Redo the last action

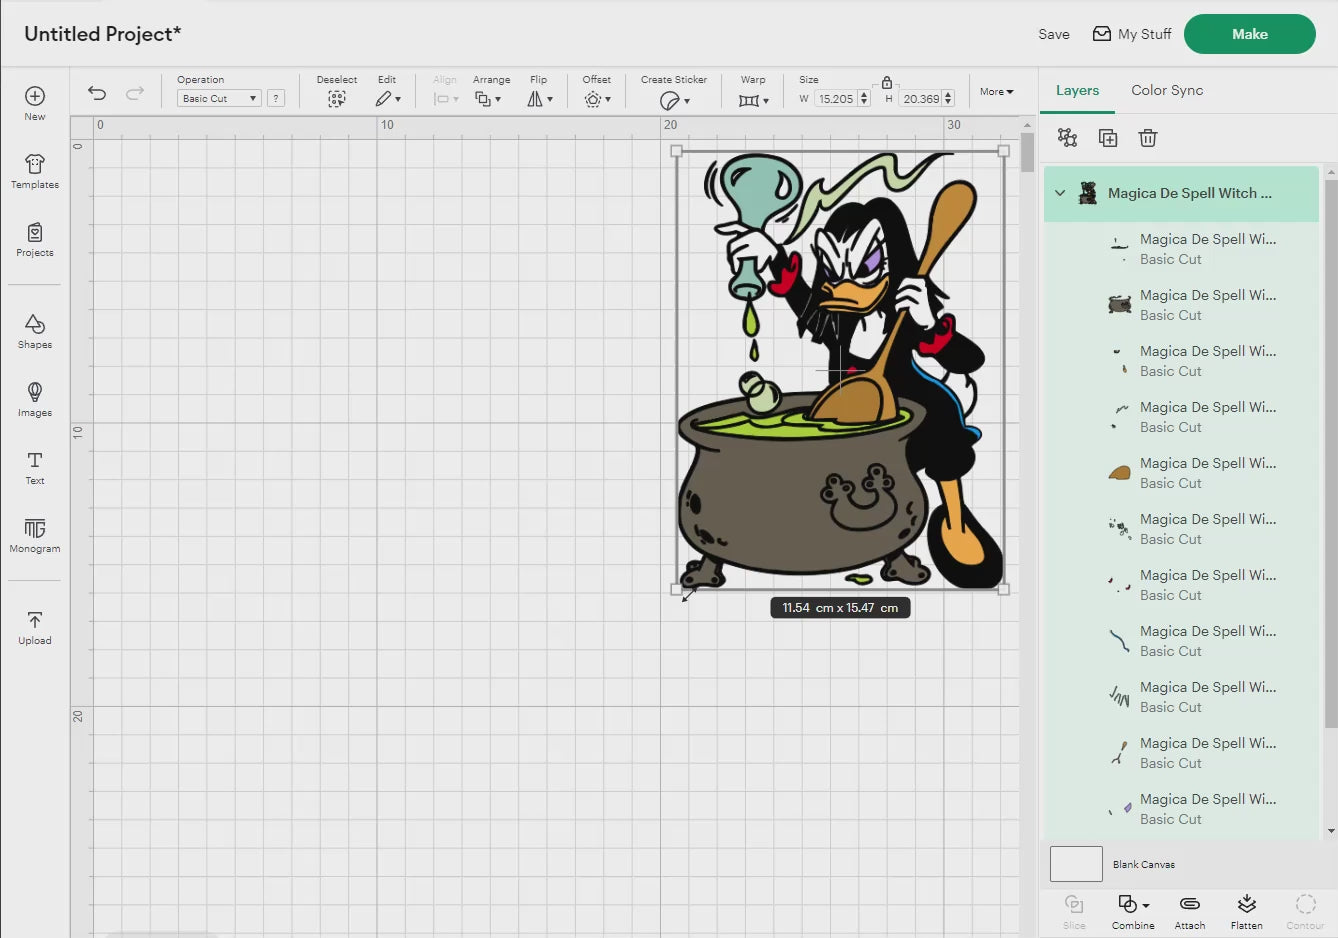[135, 93]
